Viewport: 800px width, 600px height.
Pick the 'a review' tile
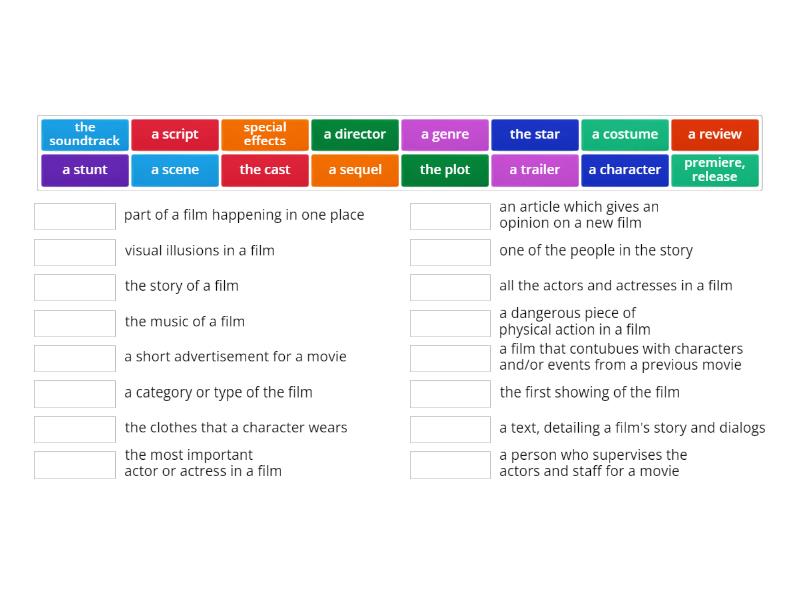(x=715, y=134)
